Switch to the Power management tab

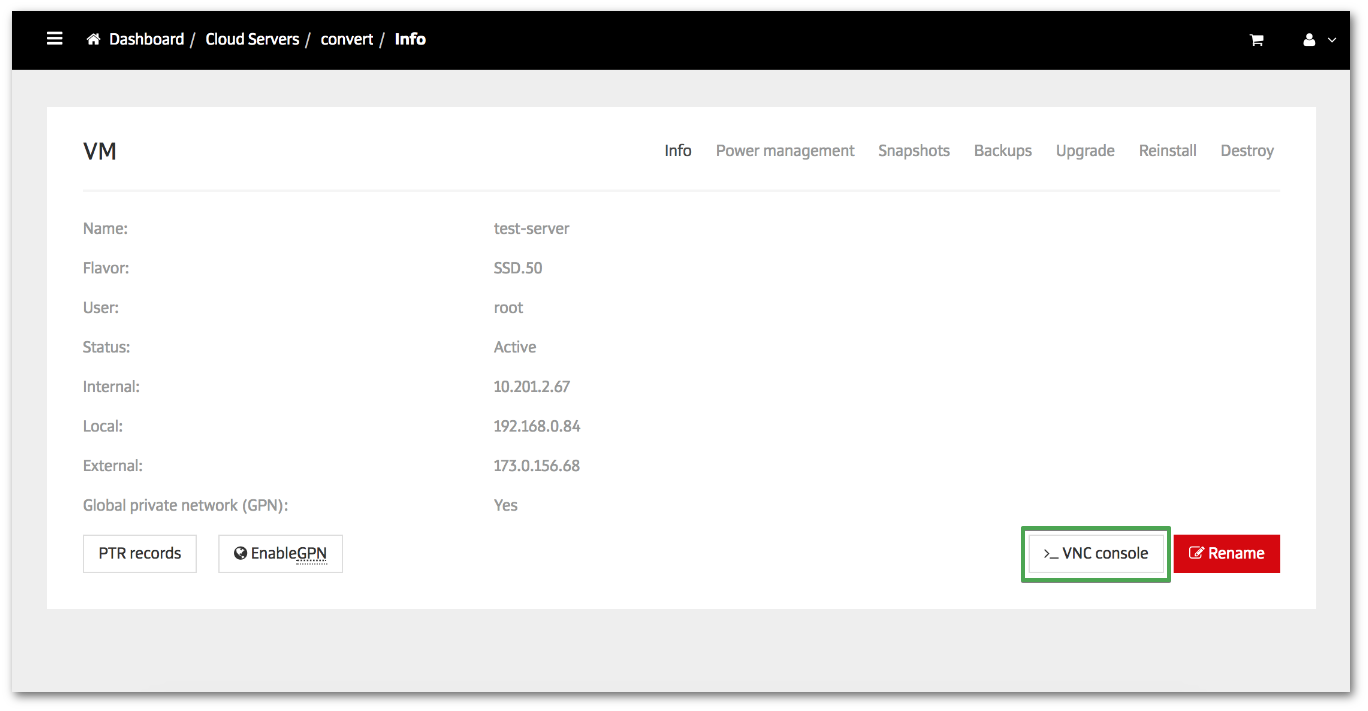click(785, 151)
